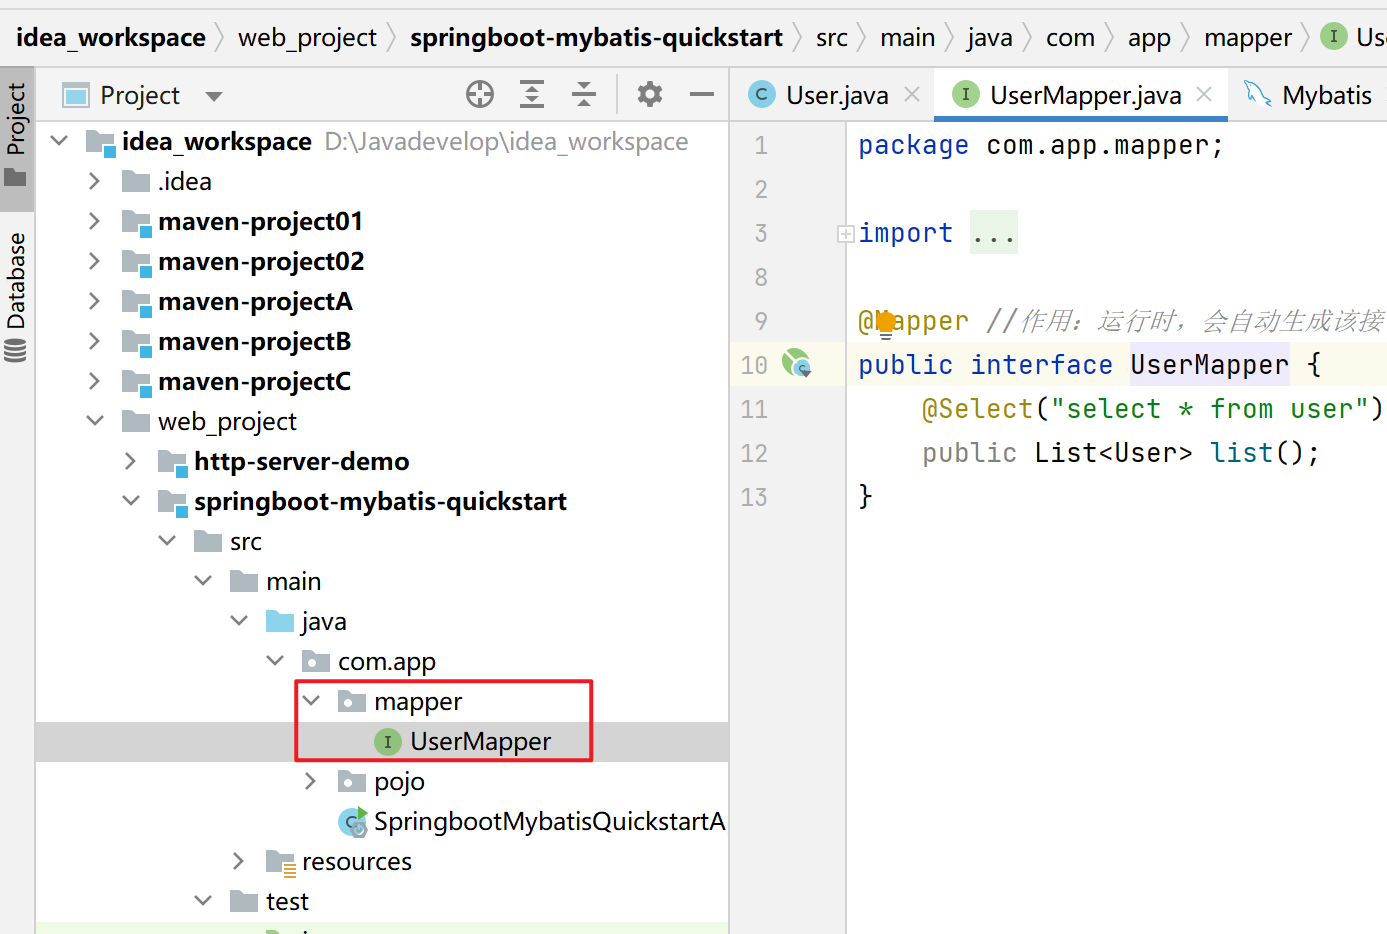1387x934 pixels.
Task: Click the list() method name on line 12
Action: coord(1241,453)
